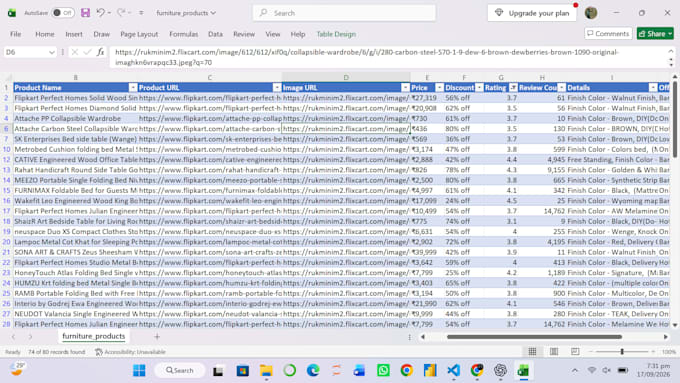
Task: Click the vertical scrollbar thumb
Action: click(675, 119)
